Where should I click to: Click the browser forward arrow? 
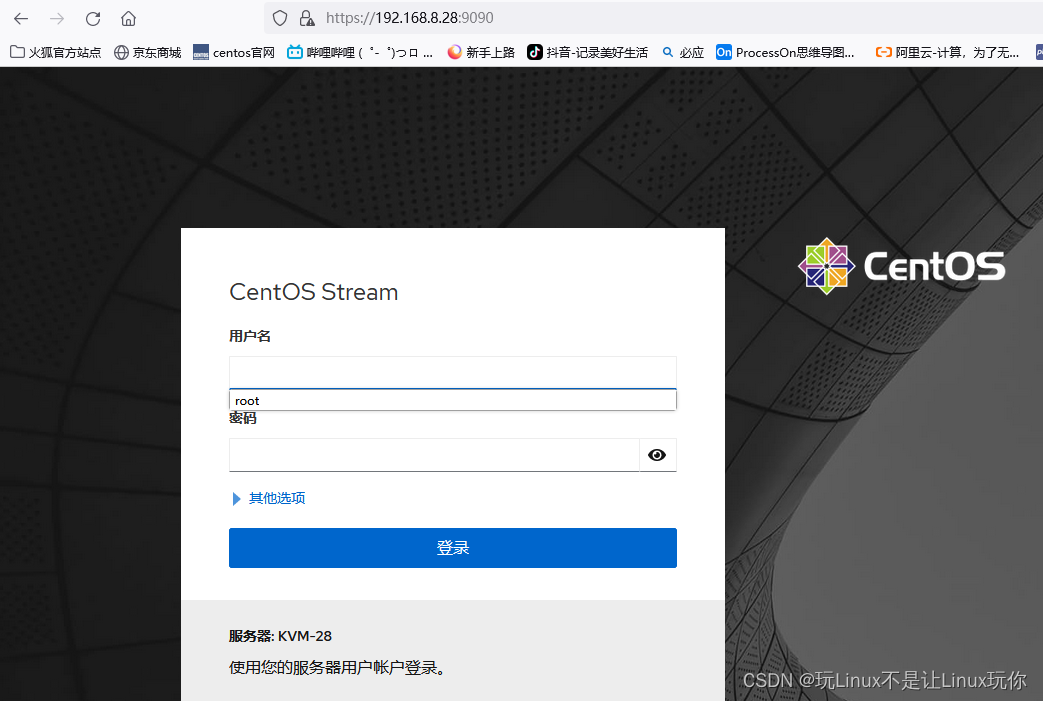coord(57,19)
